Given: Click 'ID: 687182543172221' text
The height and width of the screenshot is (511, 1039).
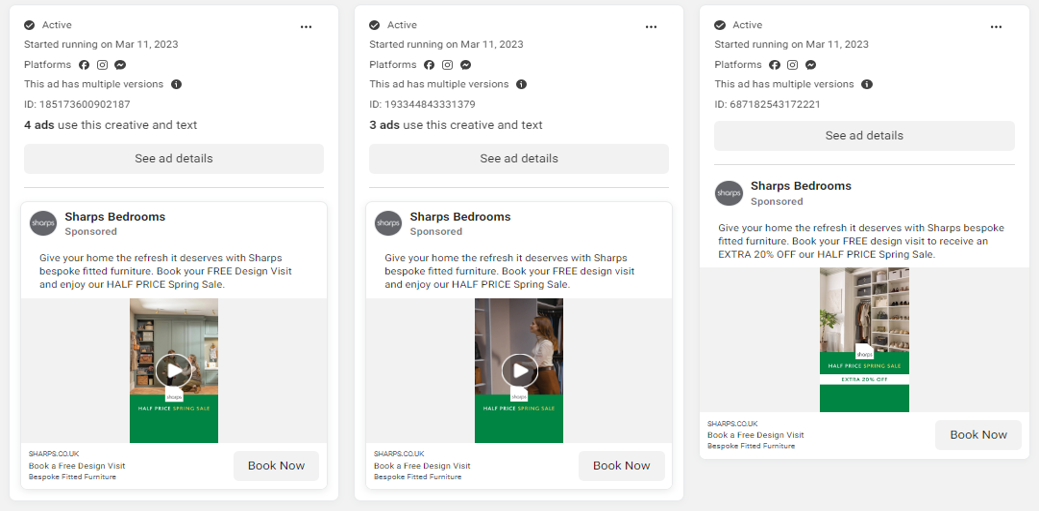Looking at the screenshot, I should pyautogui.click(x=767, y=105).
